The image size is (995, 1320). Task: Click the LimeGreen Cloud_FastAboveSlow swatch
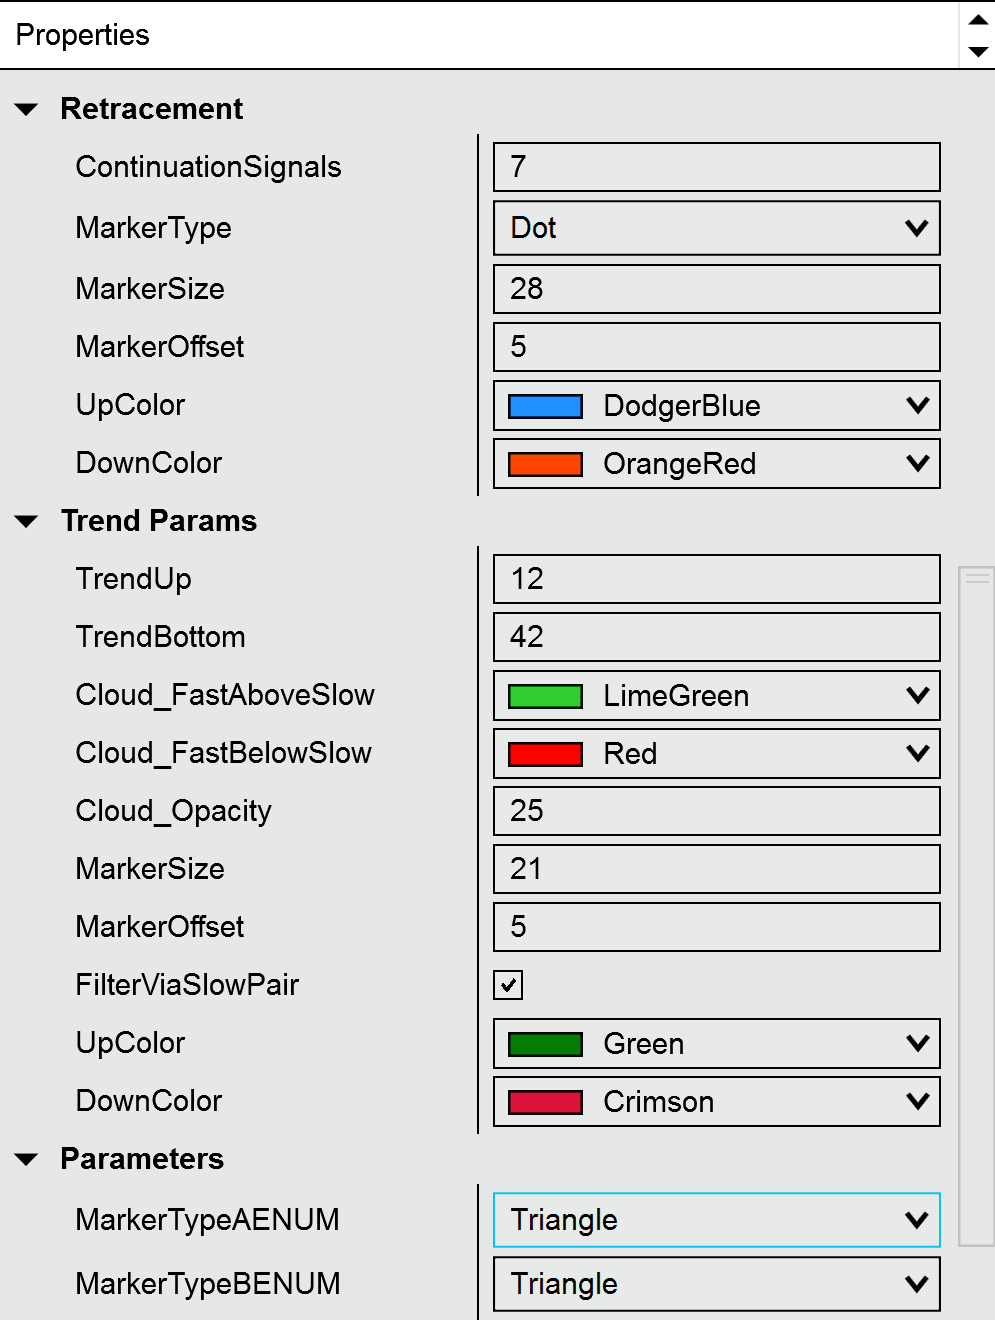pos(545,696)
